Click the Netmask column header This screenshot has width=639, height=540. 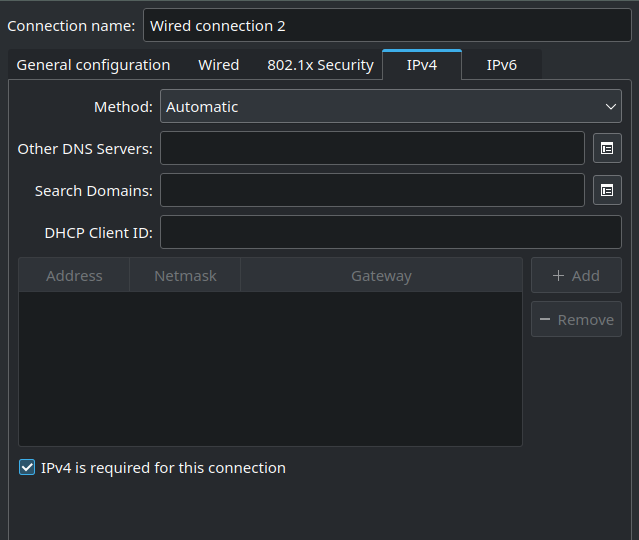click(x=185, y=276)
